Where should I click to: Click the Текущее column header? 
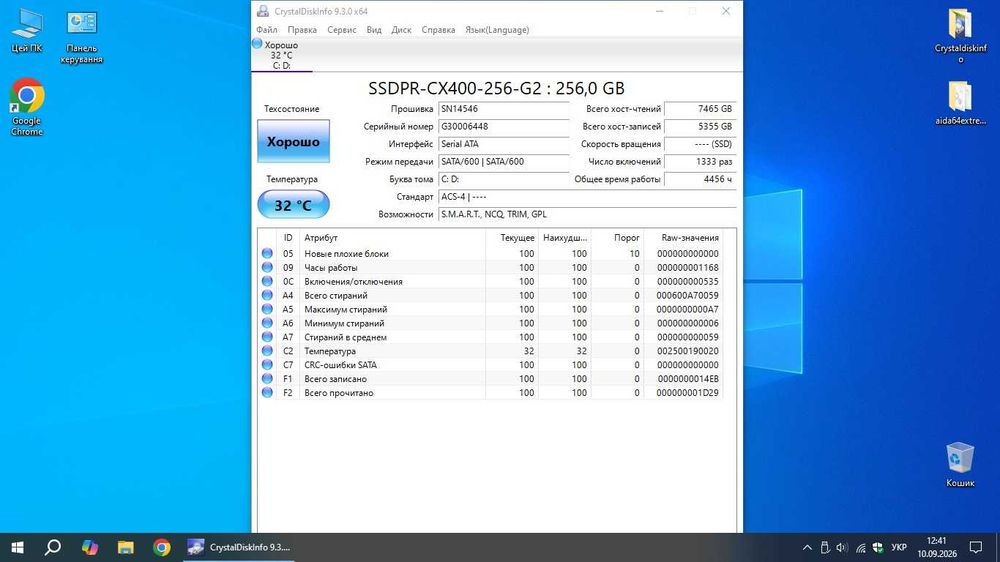512,237
